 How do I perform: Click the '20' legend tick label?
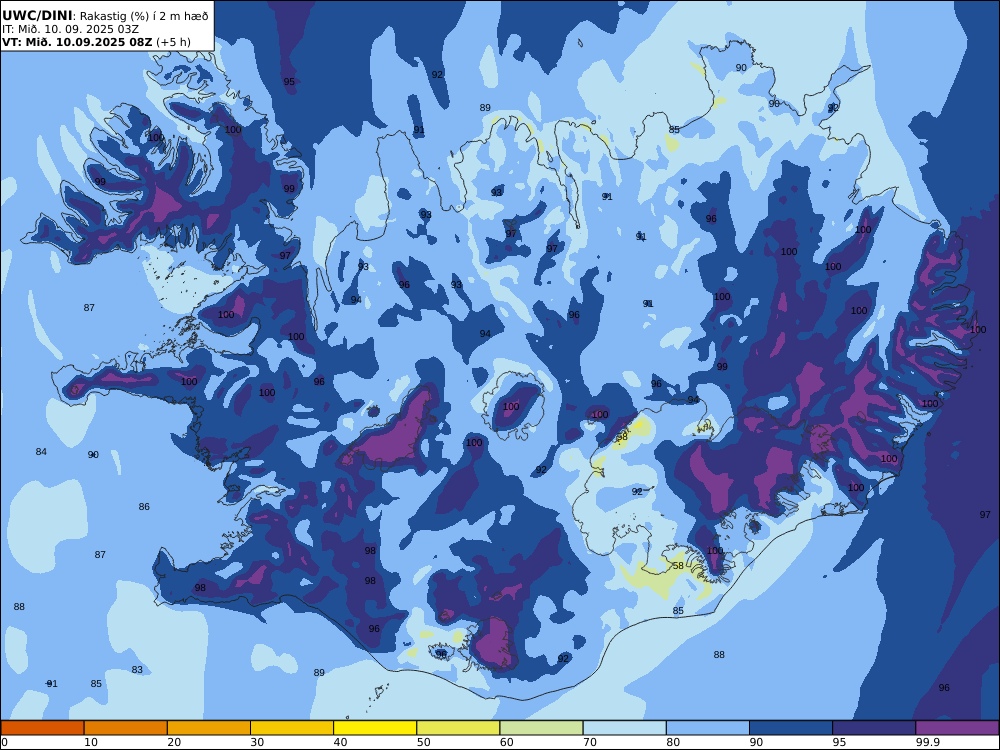[x=174, y=742]
